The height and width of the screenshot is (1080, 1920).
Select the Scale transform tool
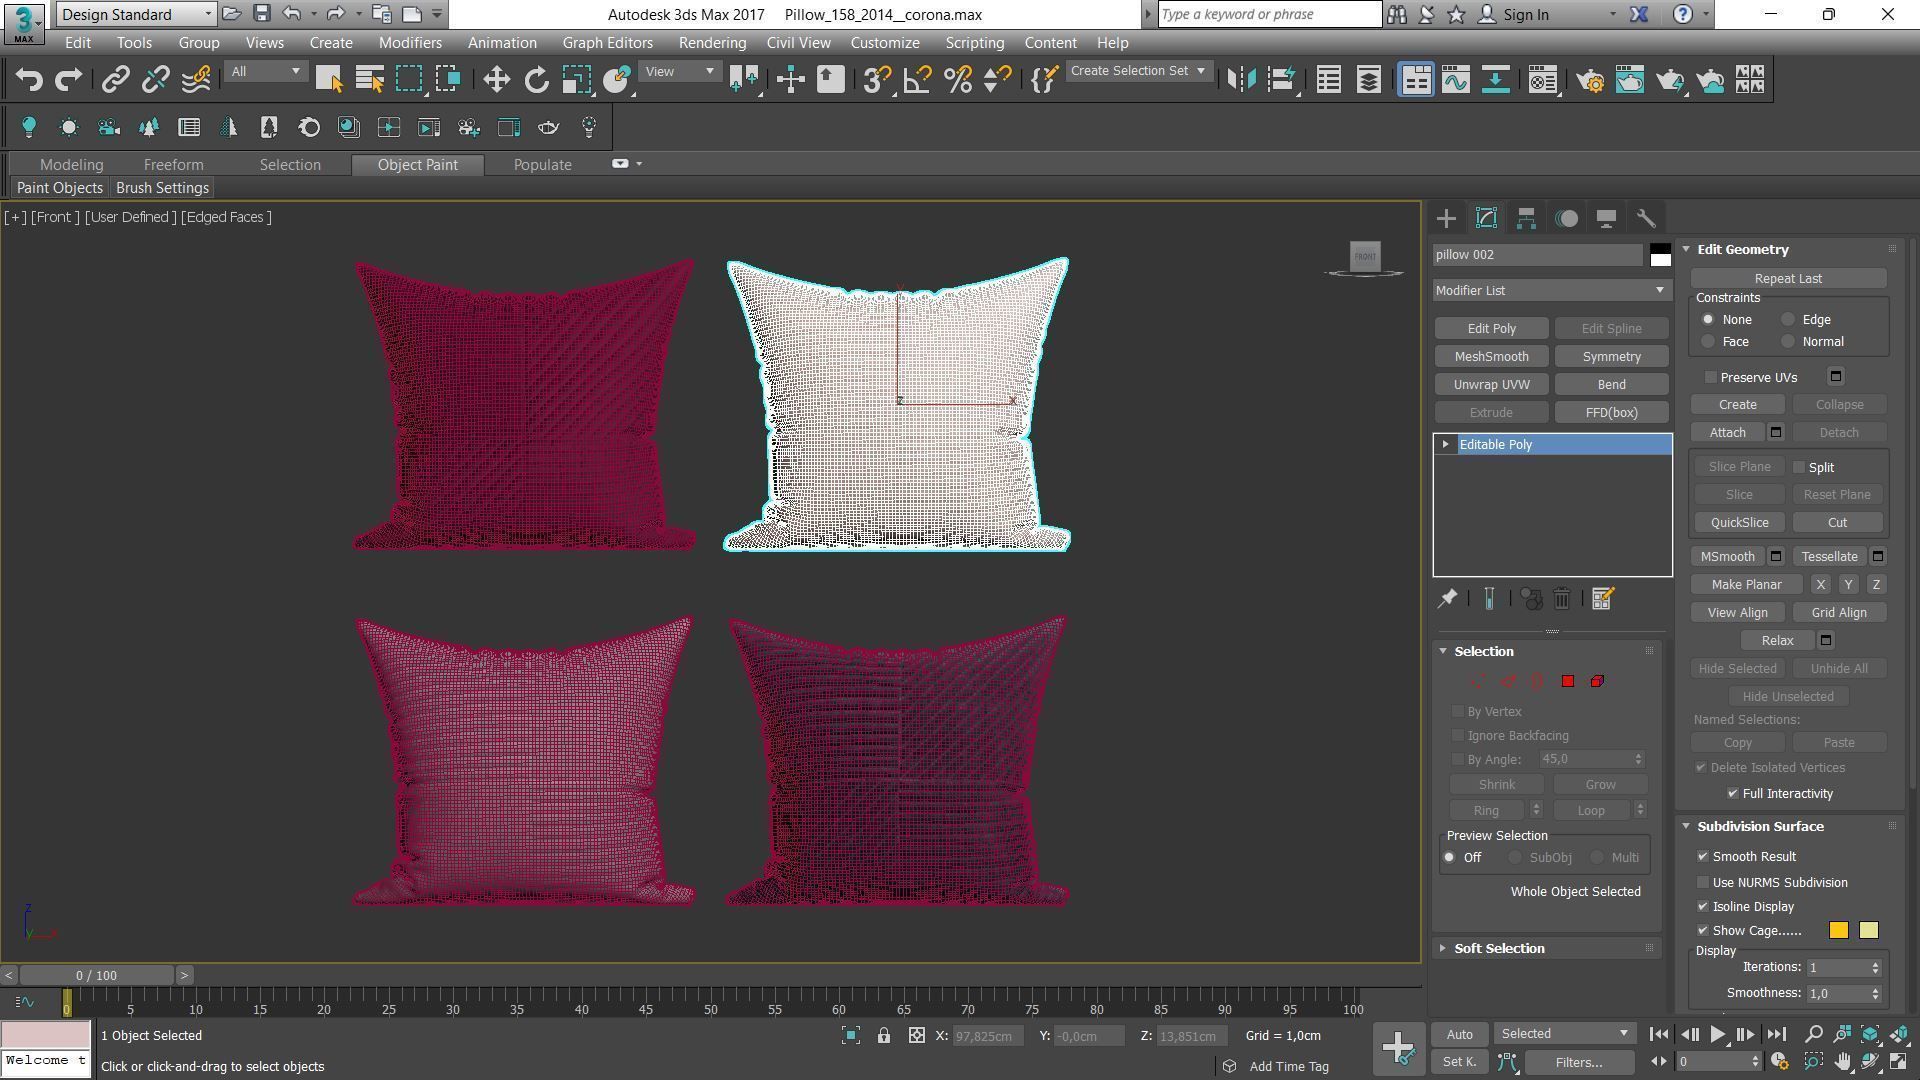coord(577,80)
